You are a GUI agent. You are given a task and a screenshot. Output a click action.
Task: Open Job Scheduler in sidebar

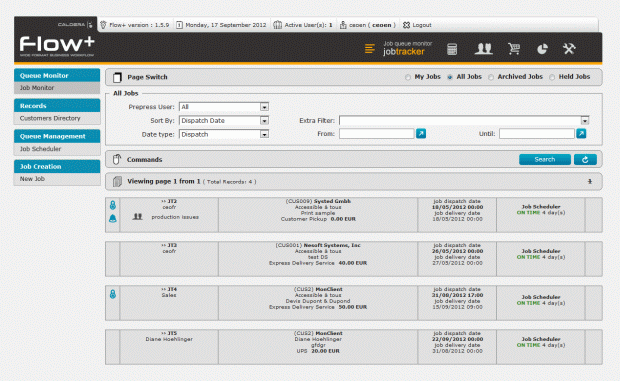point(57,149)
